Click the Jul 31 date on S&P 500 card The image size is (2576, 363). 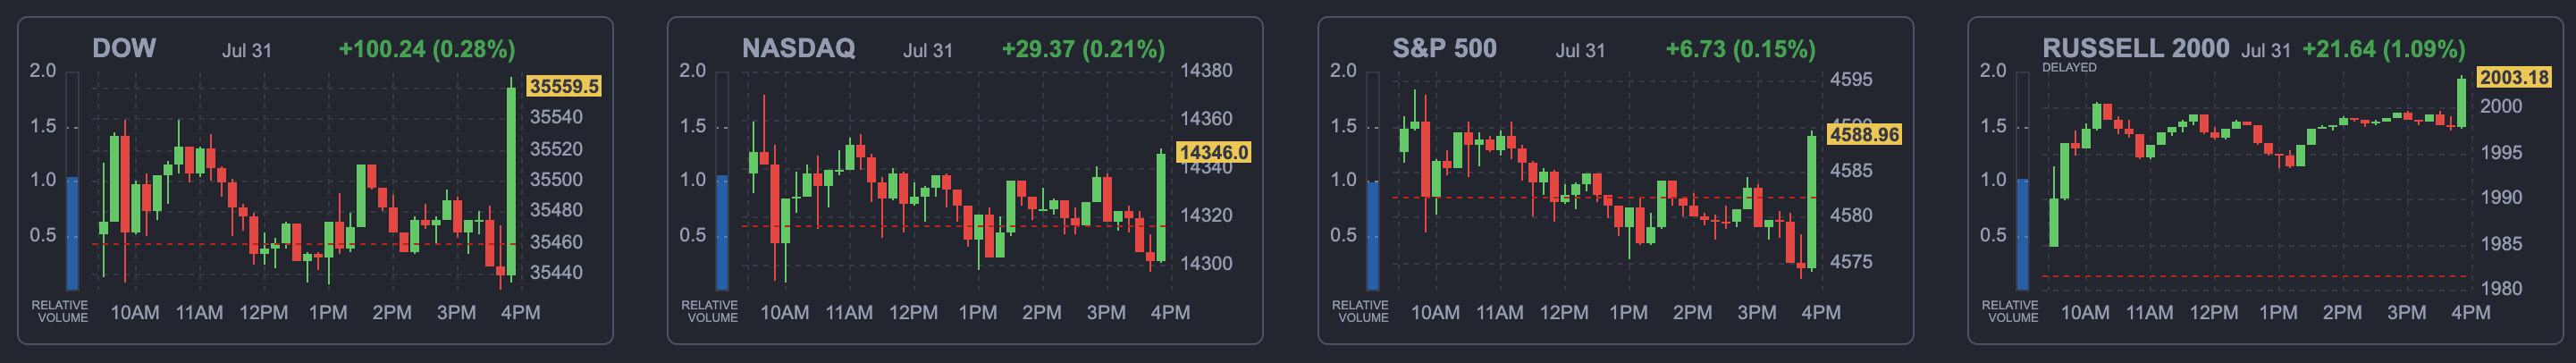pos(1580,50)
